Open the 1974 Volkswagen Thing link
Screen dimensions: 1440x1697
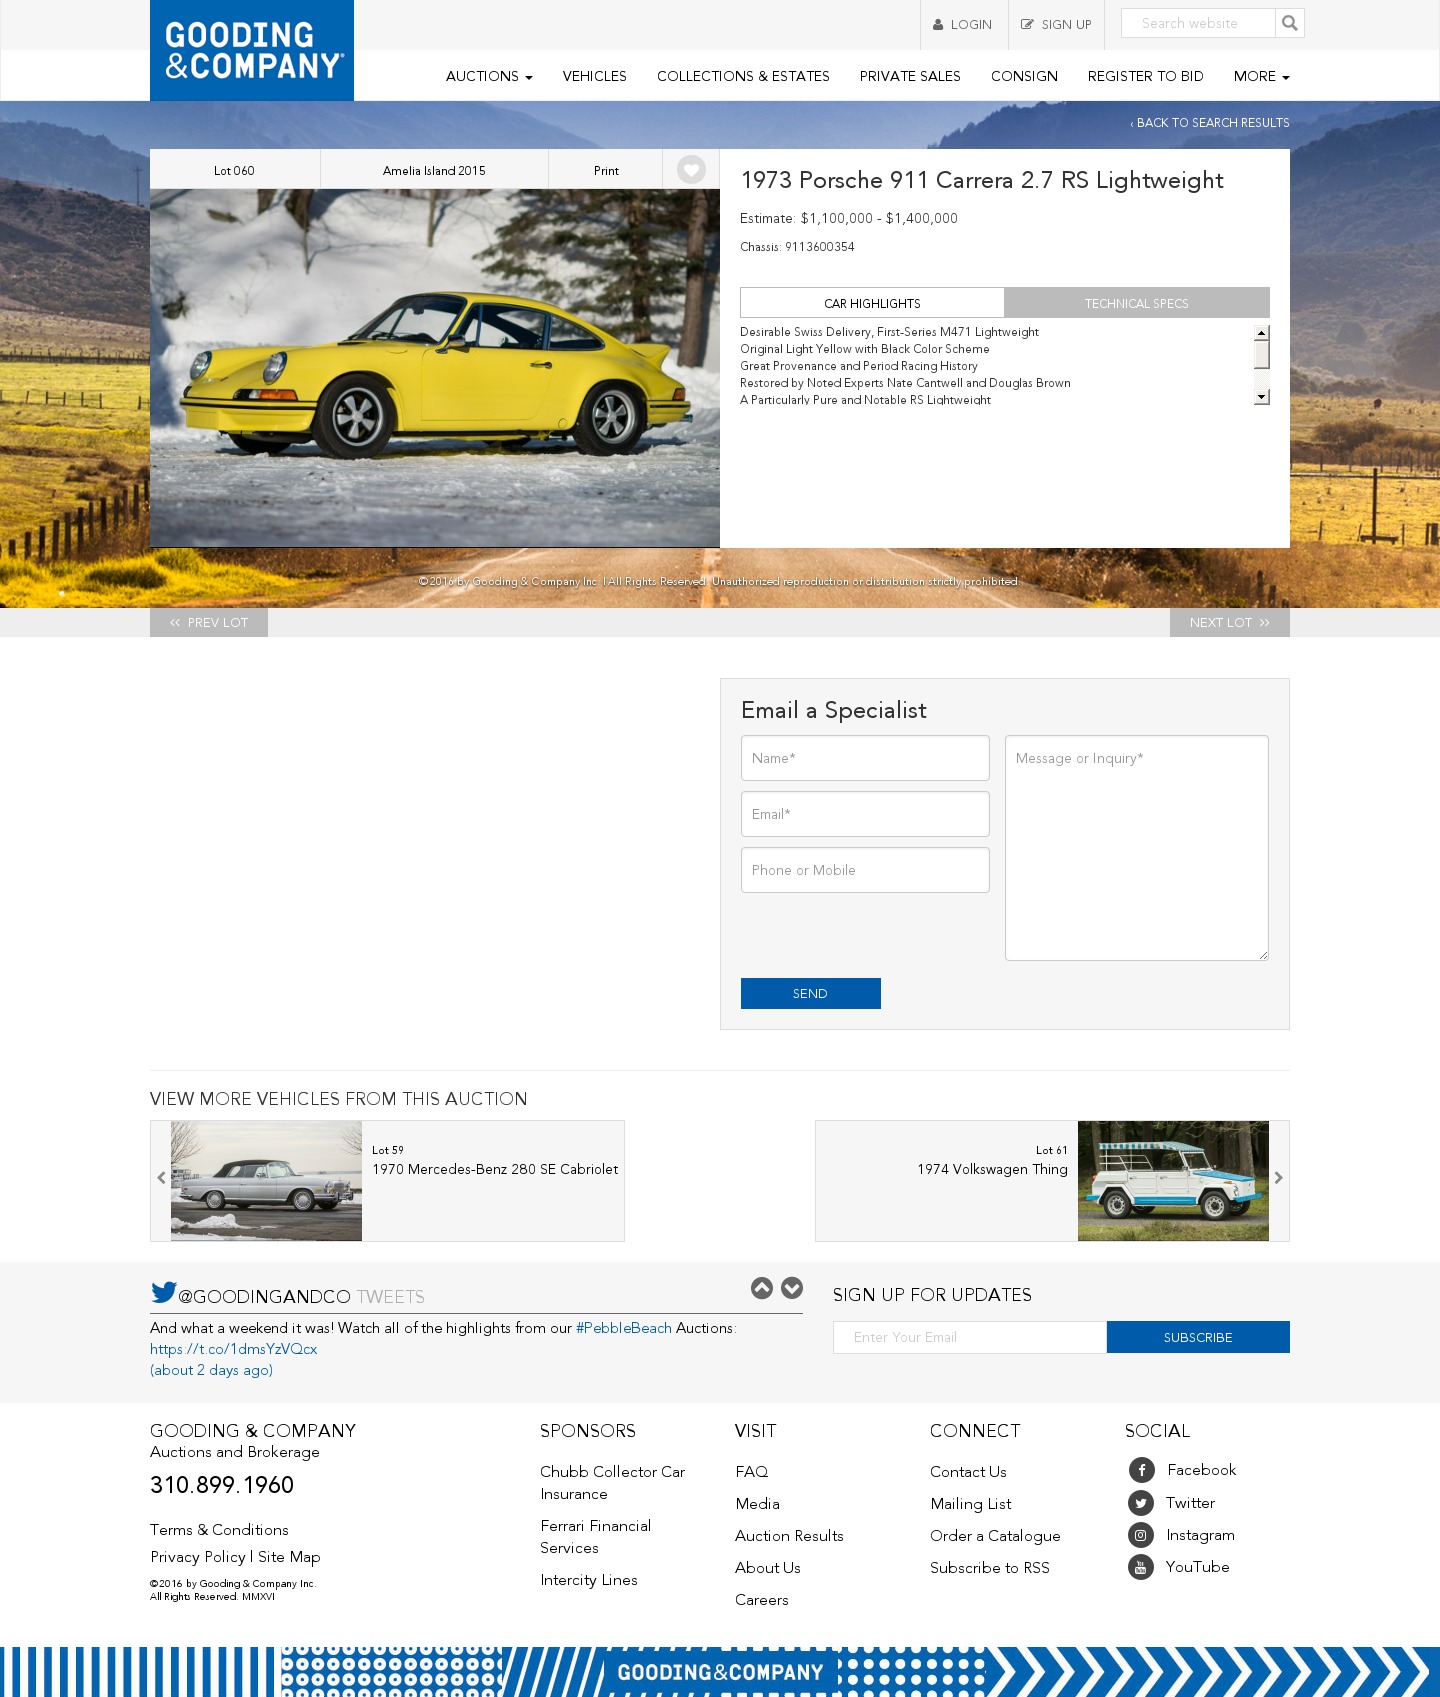(992, 1169)
